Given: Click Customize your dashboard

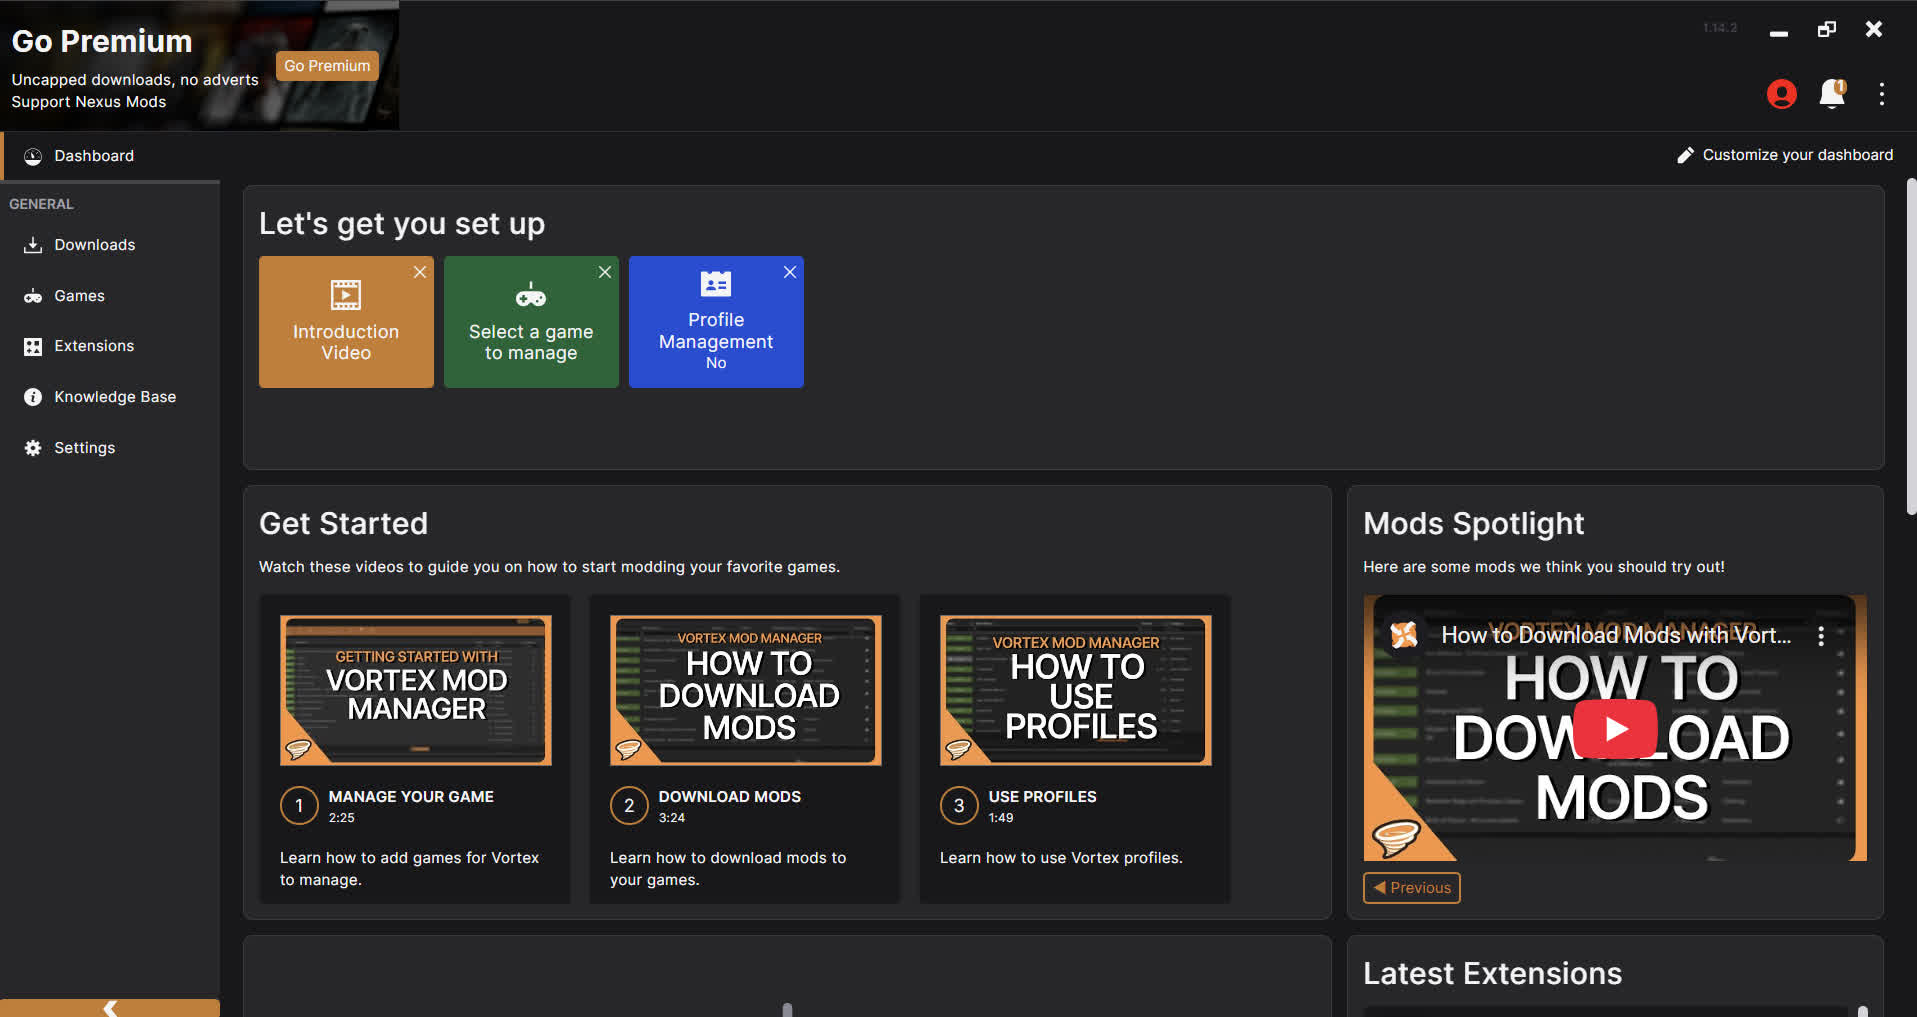Looking at the screenshot, I should coord(1785,155).
